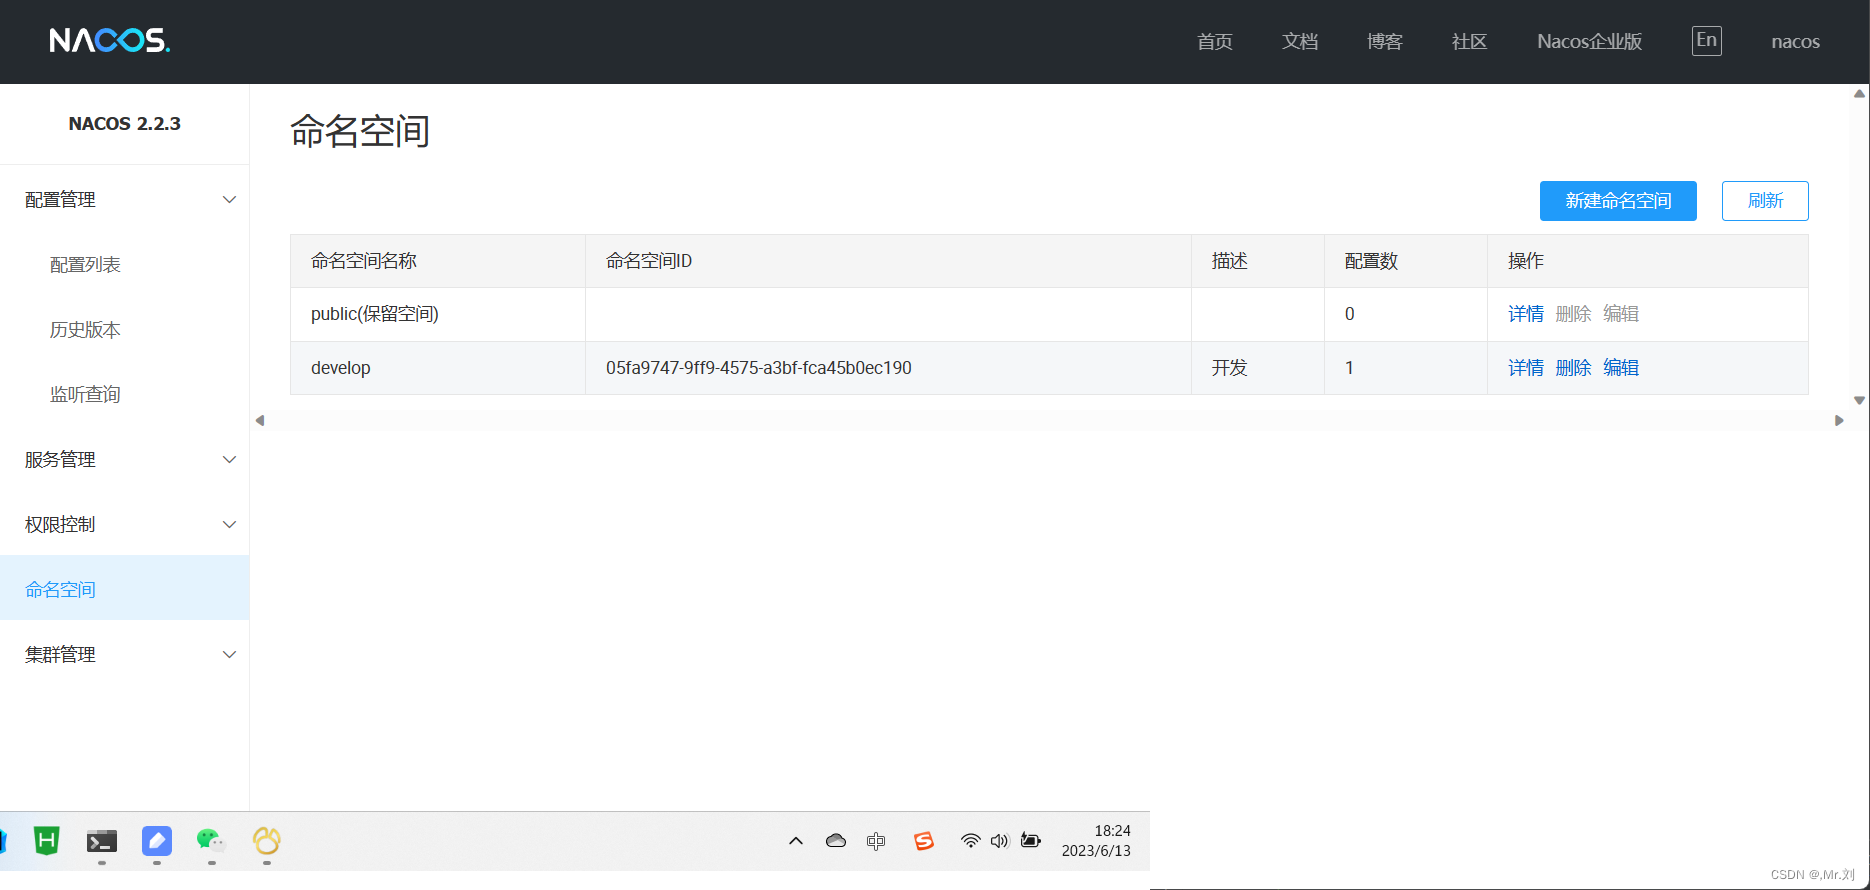Click the 配置数 column header
The image size is (1870, 890).
tap(1406, 261)
